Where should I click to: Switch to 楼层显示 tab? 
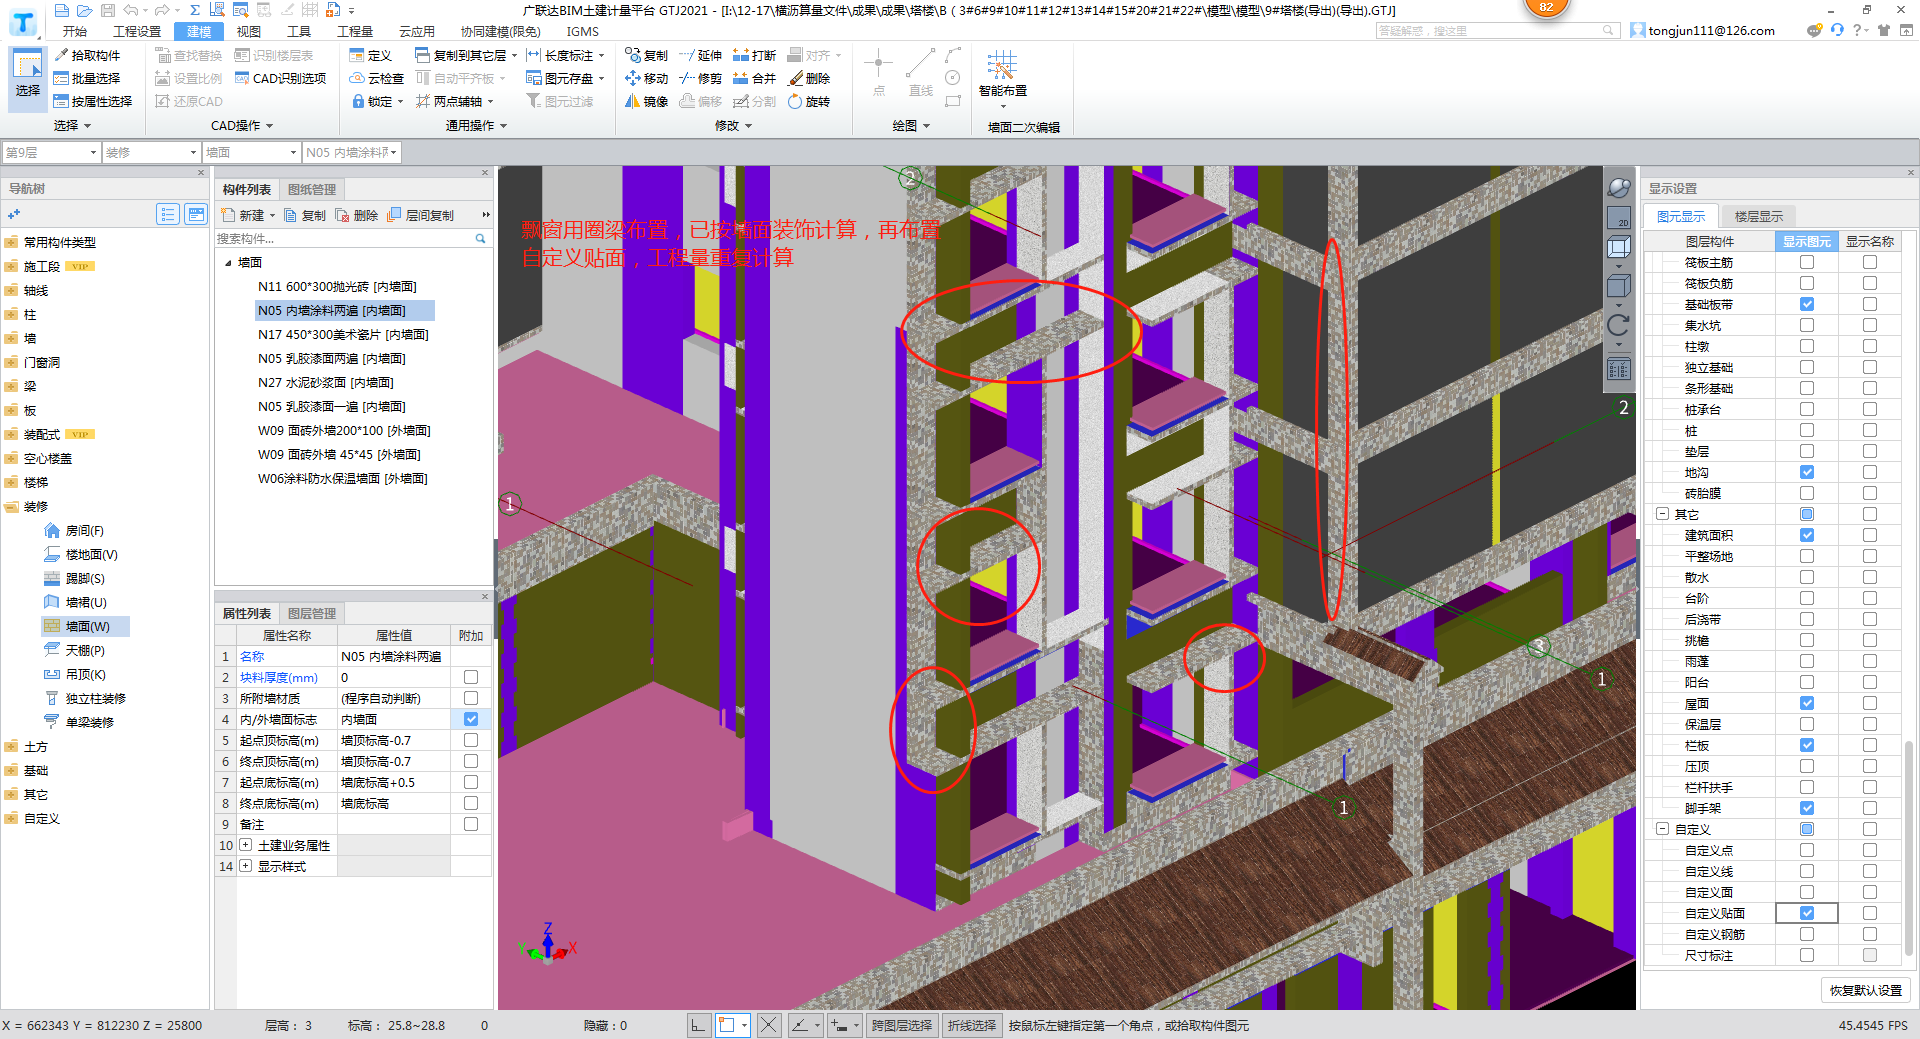click(x=1758, y=216)
